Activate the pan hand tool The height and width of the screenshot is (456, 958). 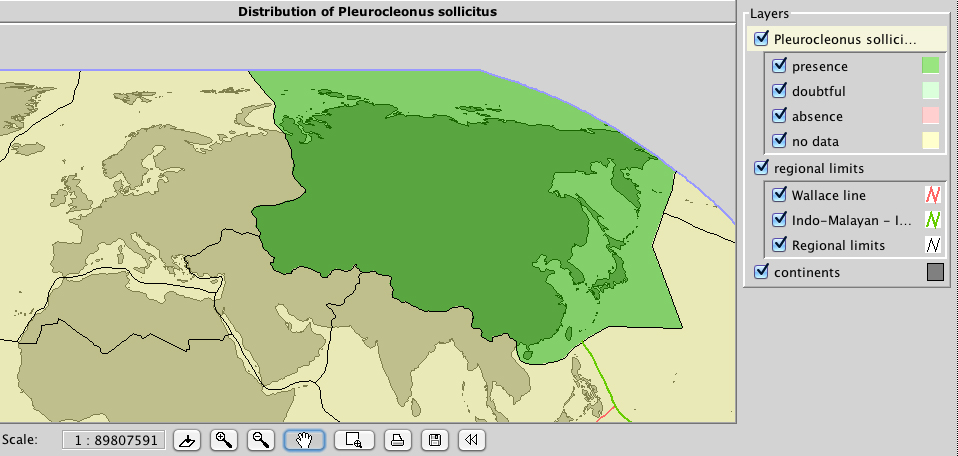pos(304,440)
